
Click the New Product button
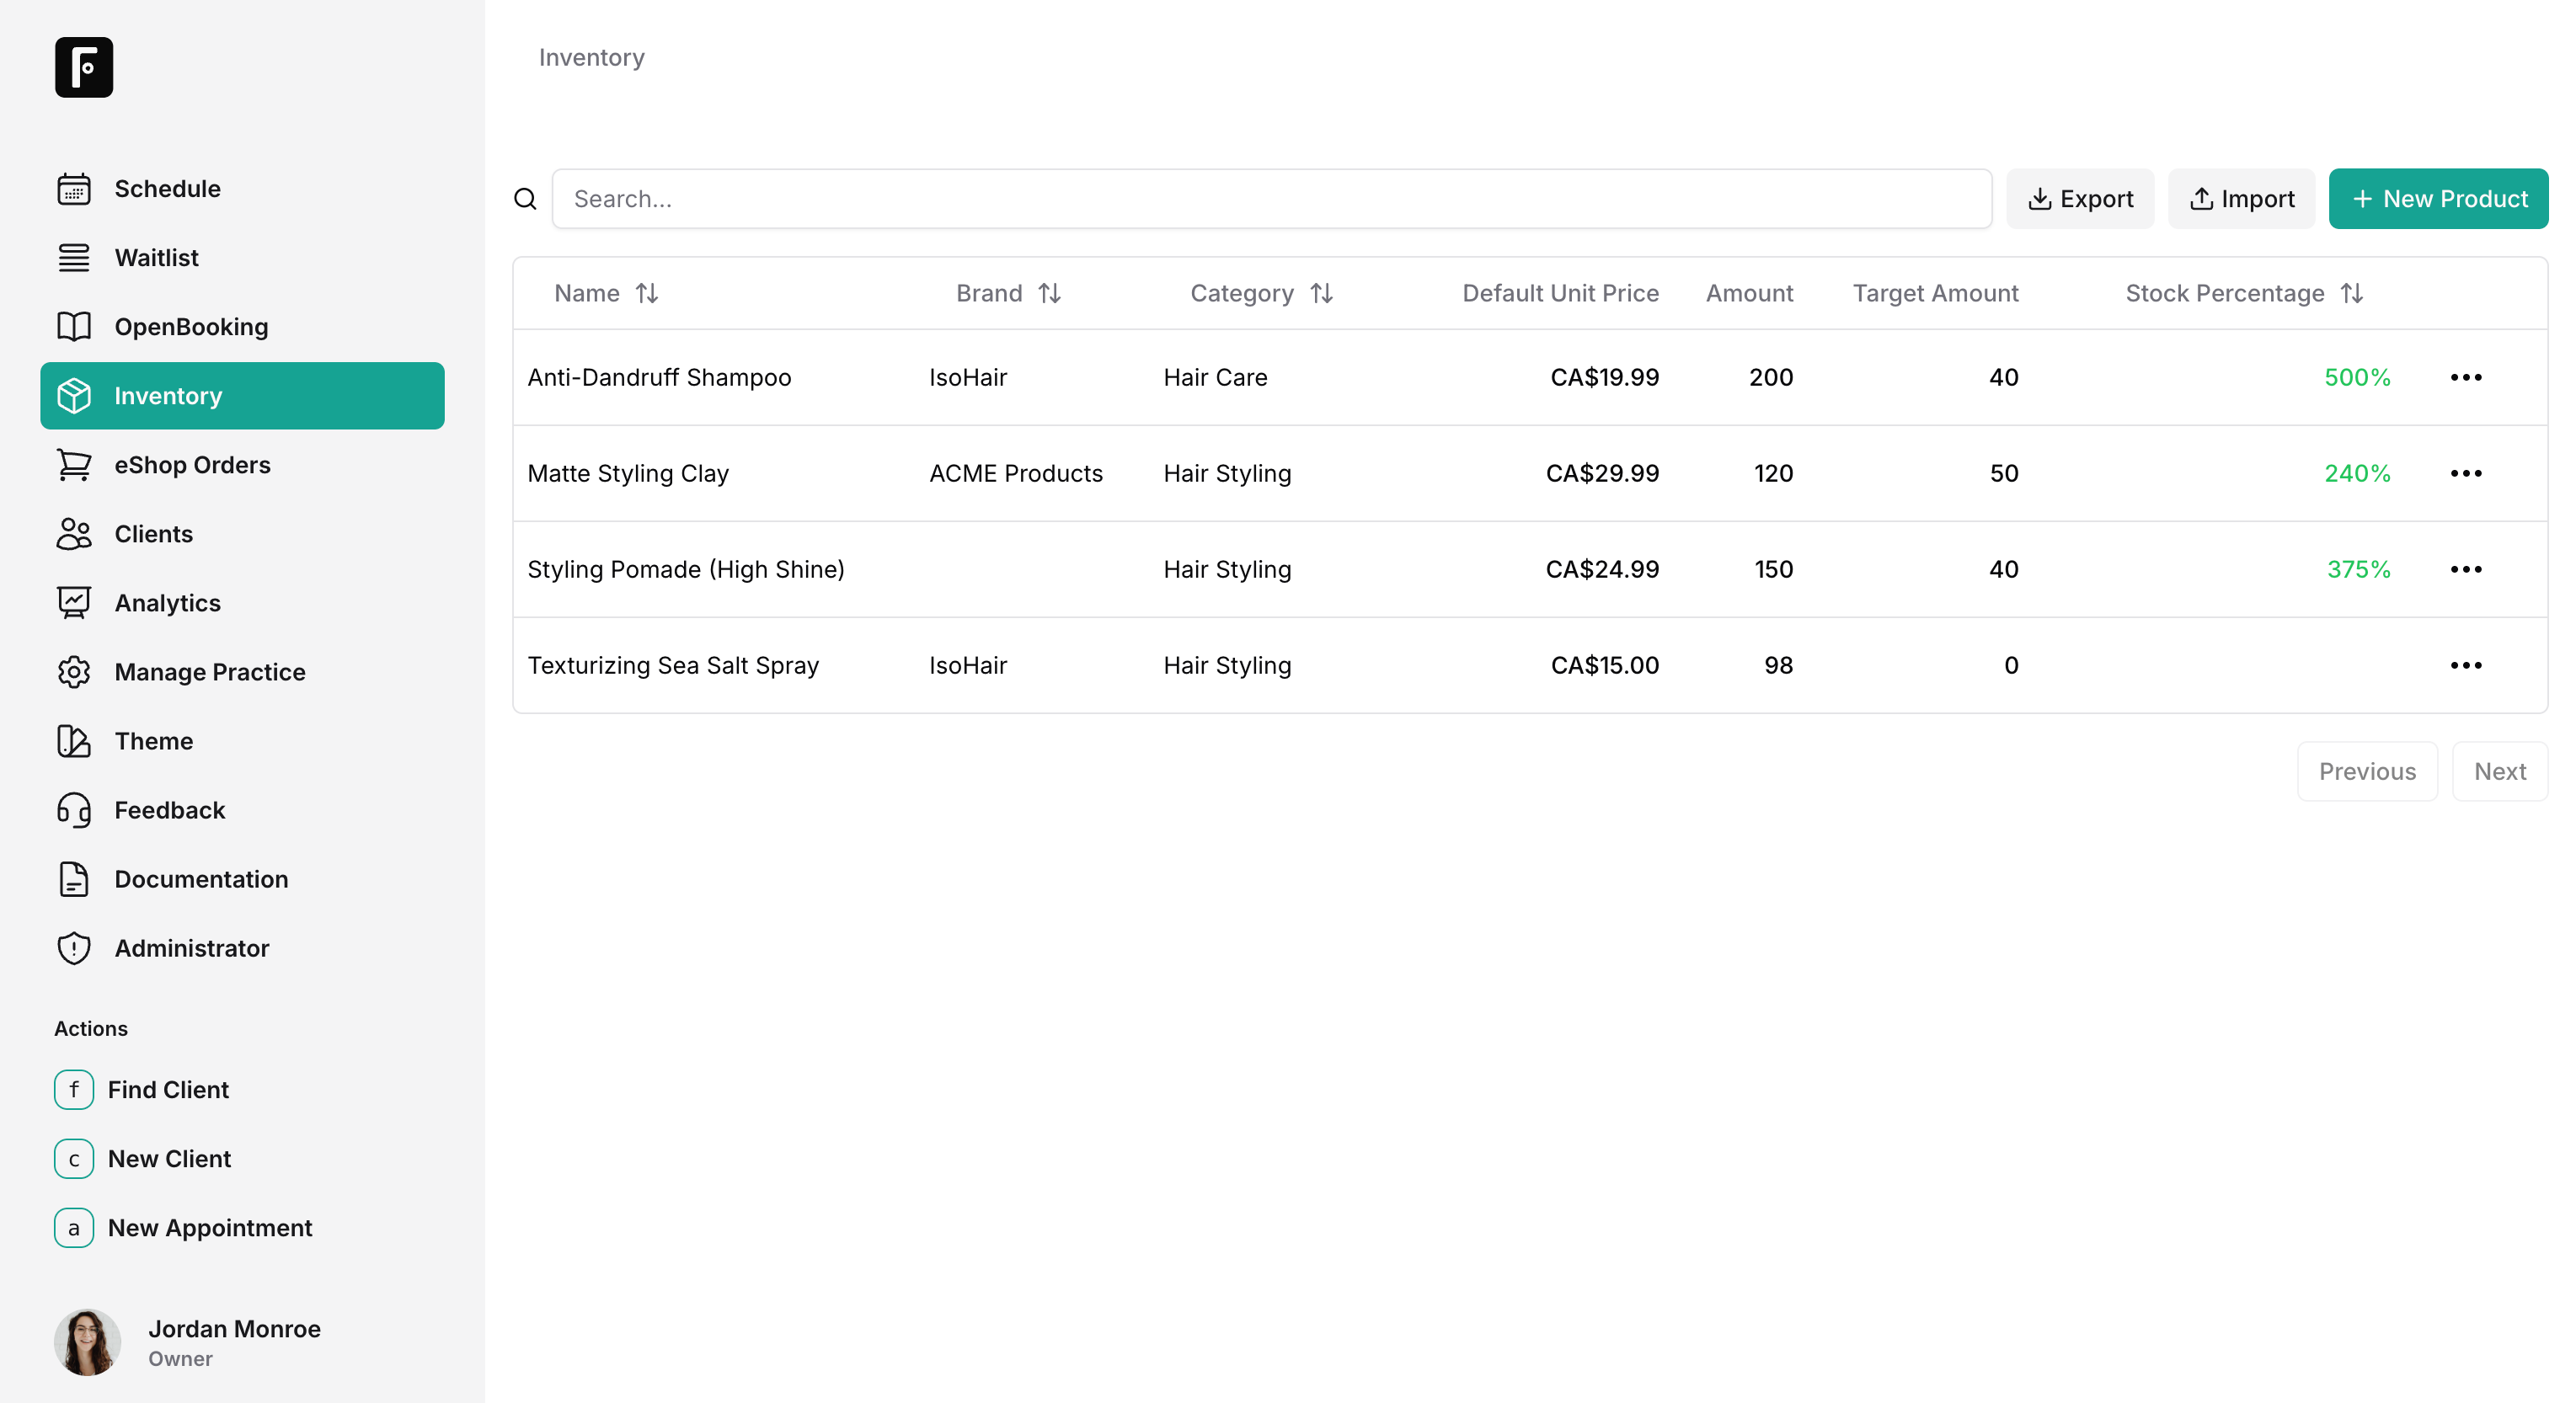click(2437, 199)
